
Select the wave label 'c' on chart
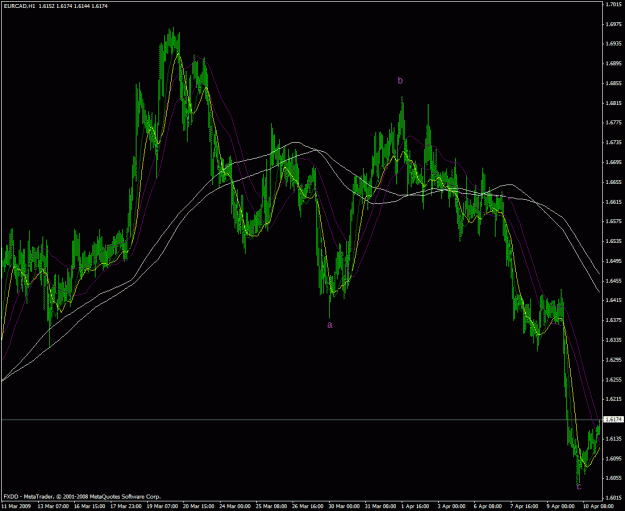click(579, 487)
